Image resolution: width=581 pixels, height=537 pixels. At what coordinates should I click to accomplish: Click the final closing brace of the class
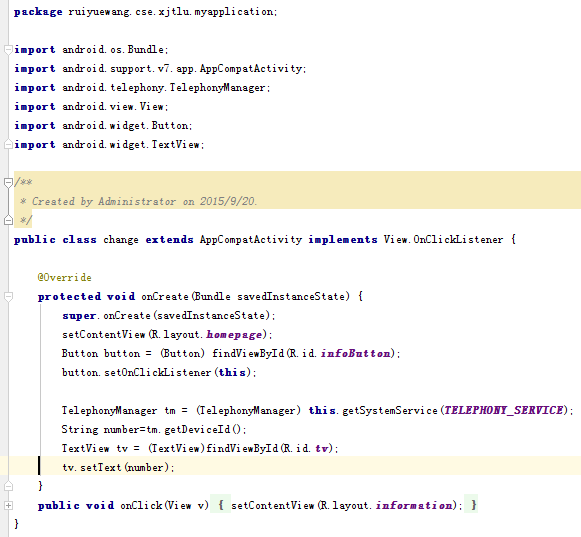click(x=16, y=524)
